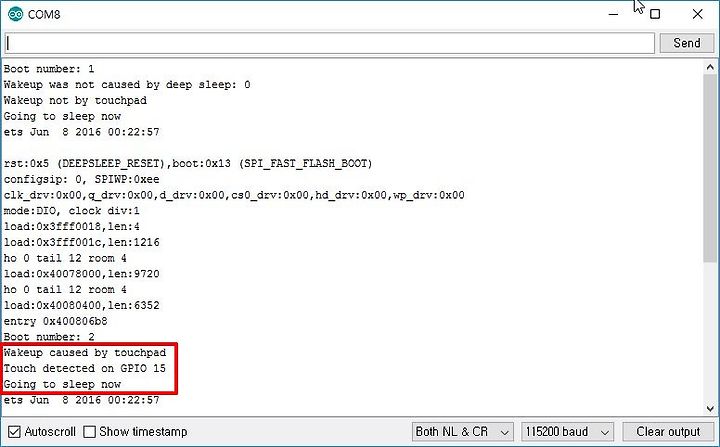Viewport: 720px width, 447px height.
Task: Click the 'Boot number: 1' line
Action: [49, 69]
